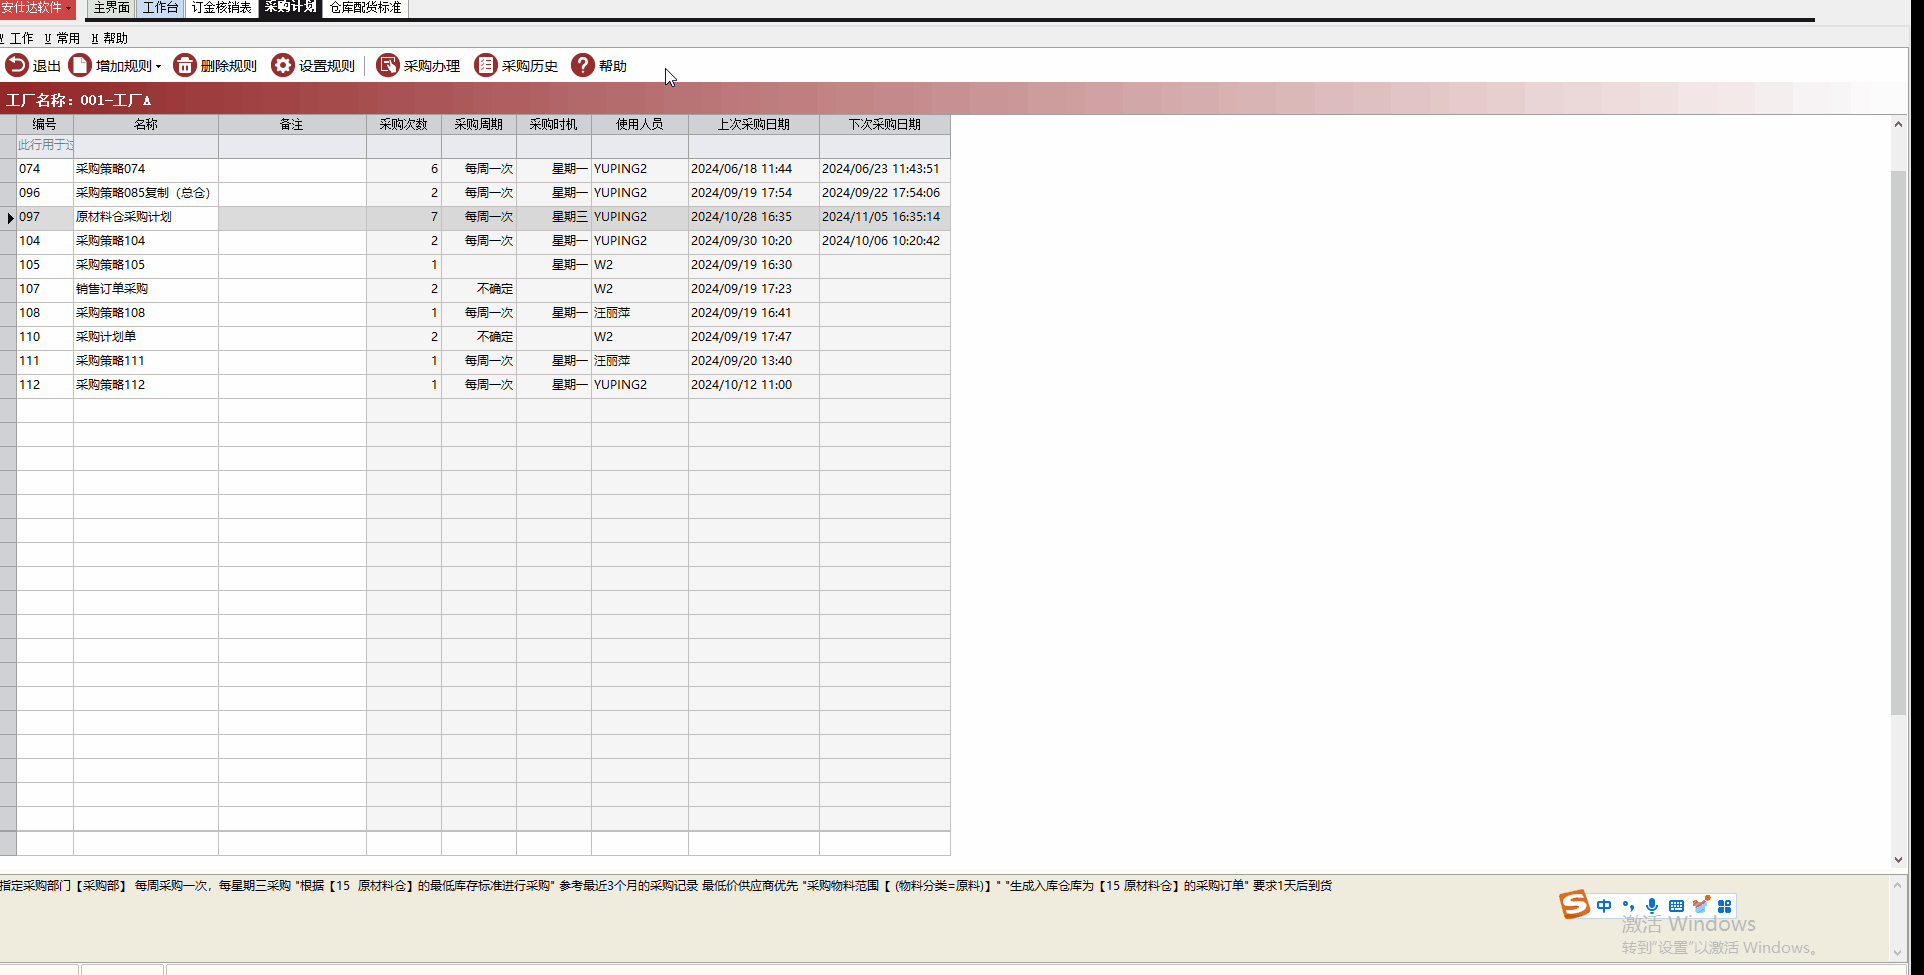
Task: Click the 设置规则 gear icon
Action: coord(283,65)
